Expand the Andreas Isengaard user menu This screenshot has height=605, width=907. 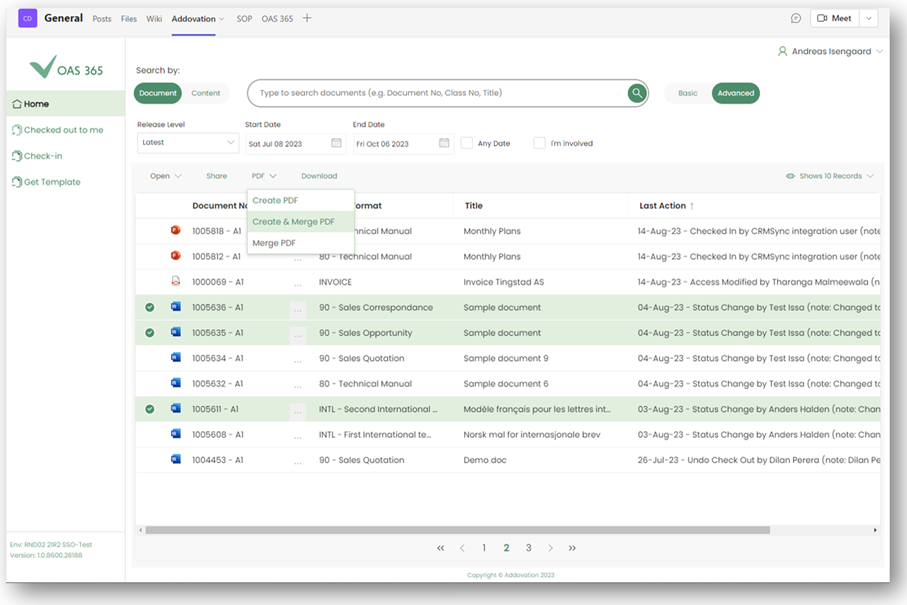831,51
